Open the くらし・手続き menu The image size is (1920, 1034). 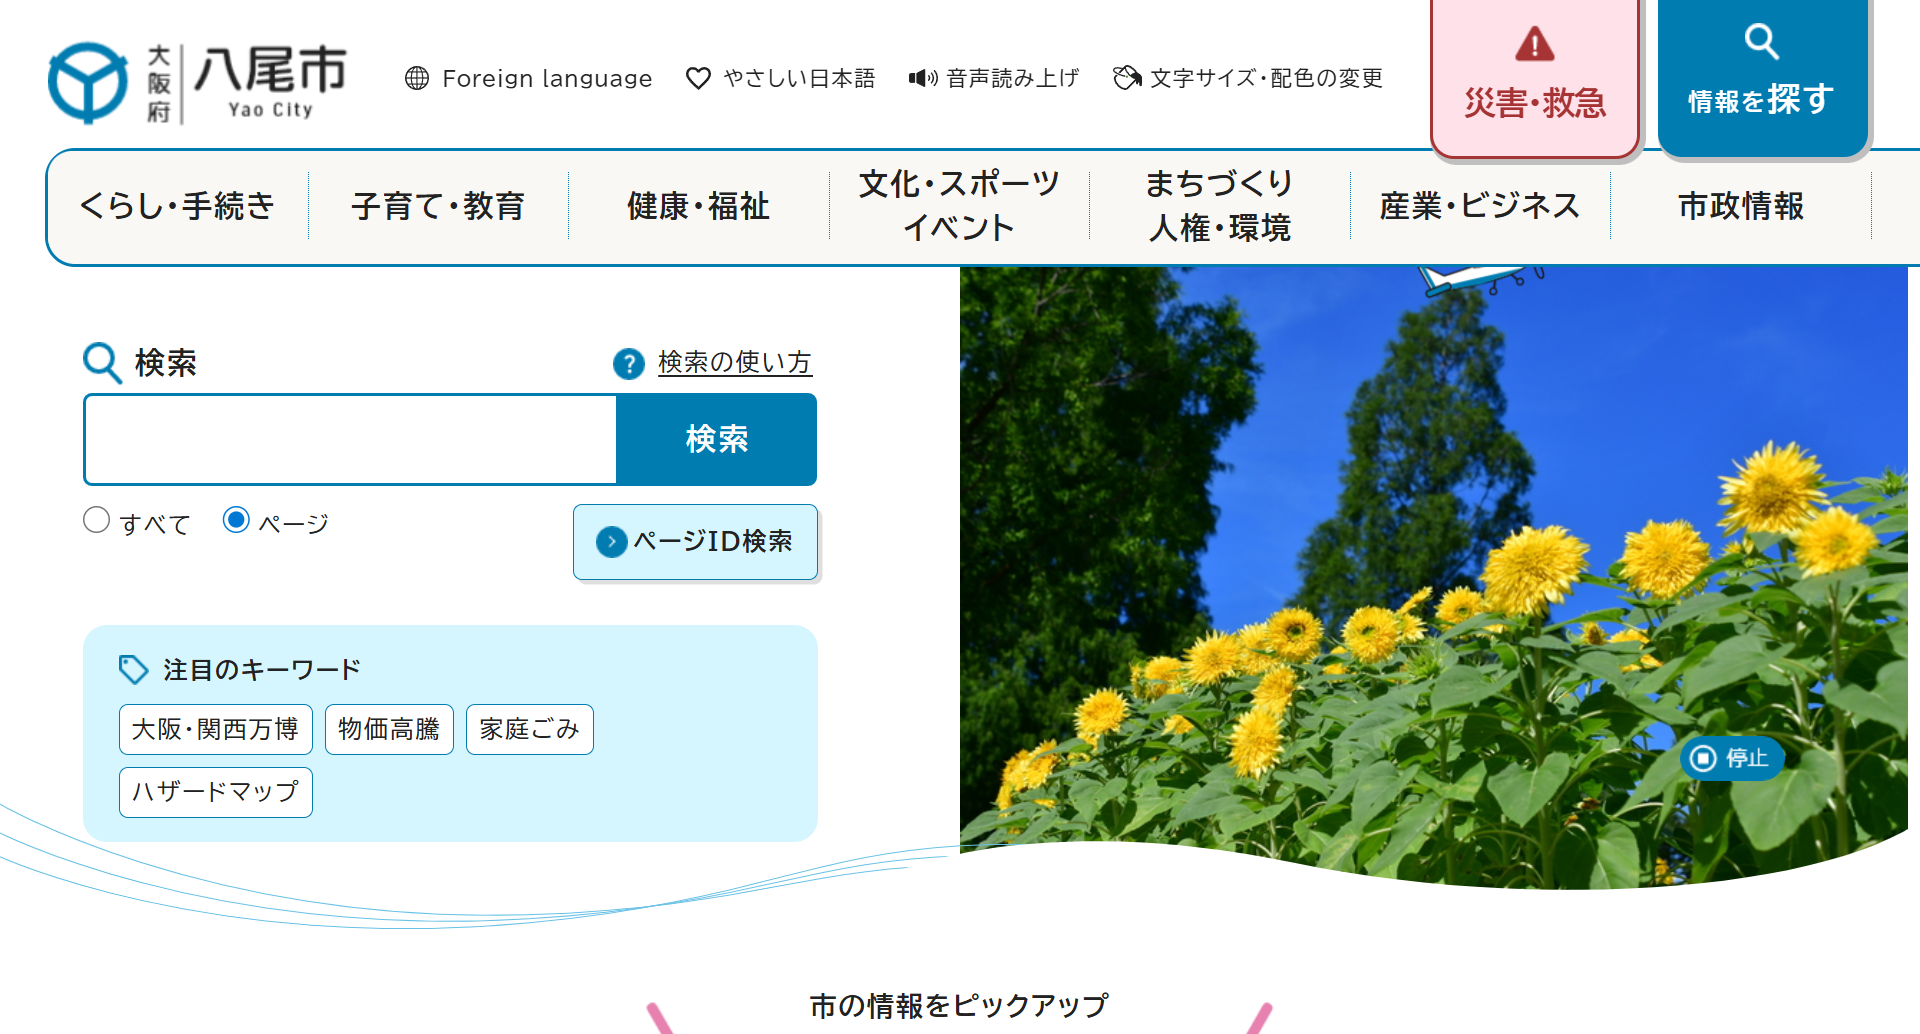(178, 206)
